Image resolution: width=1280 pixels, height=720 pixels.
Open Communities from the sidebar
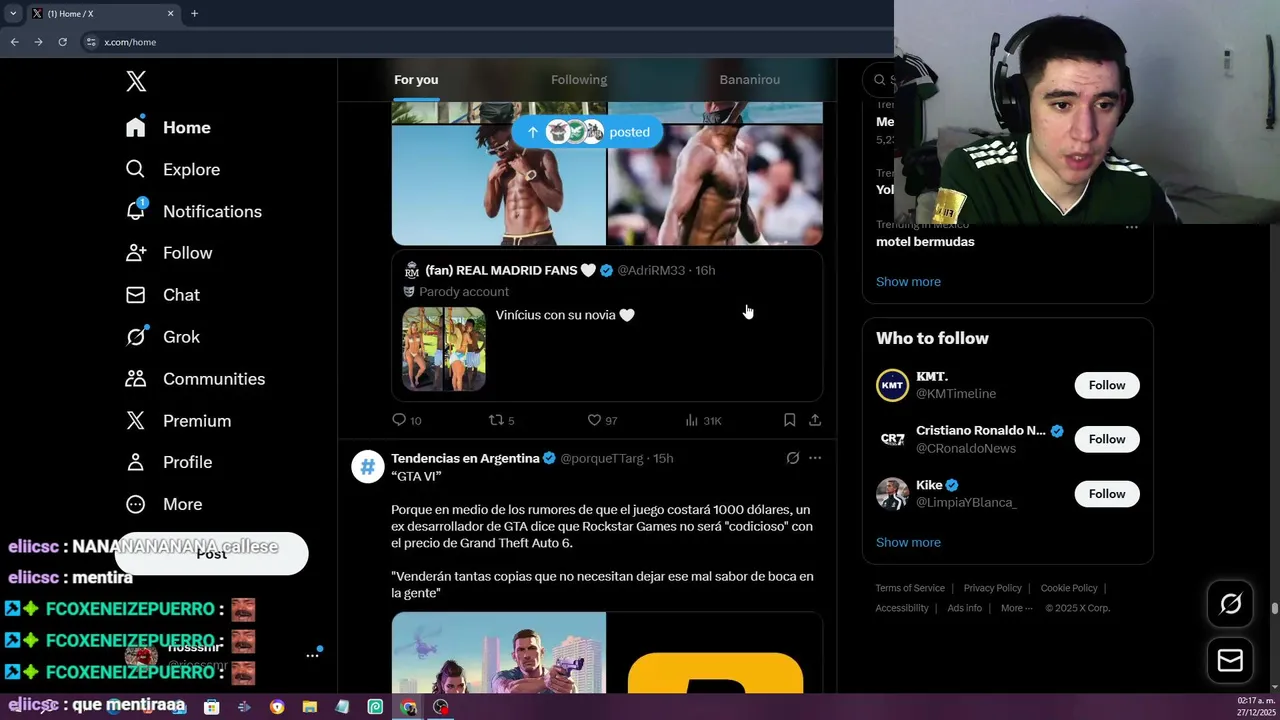[195, 379]
